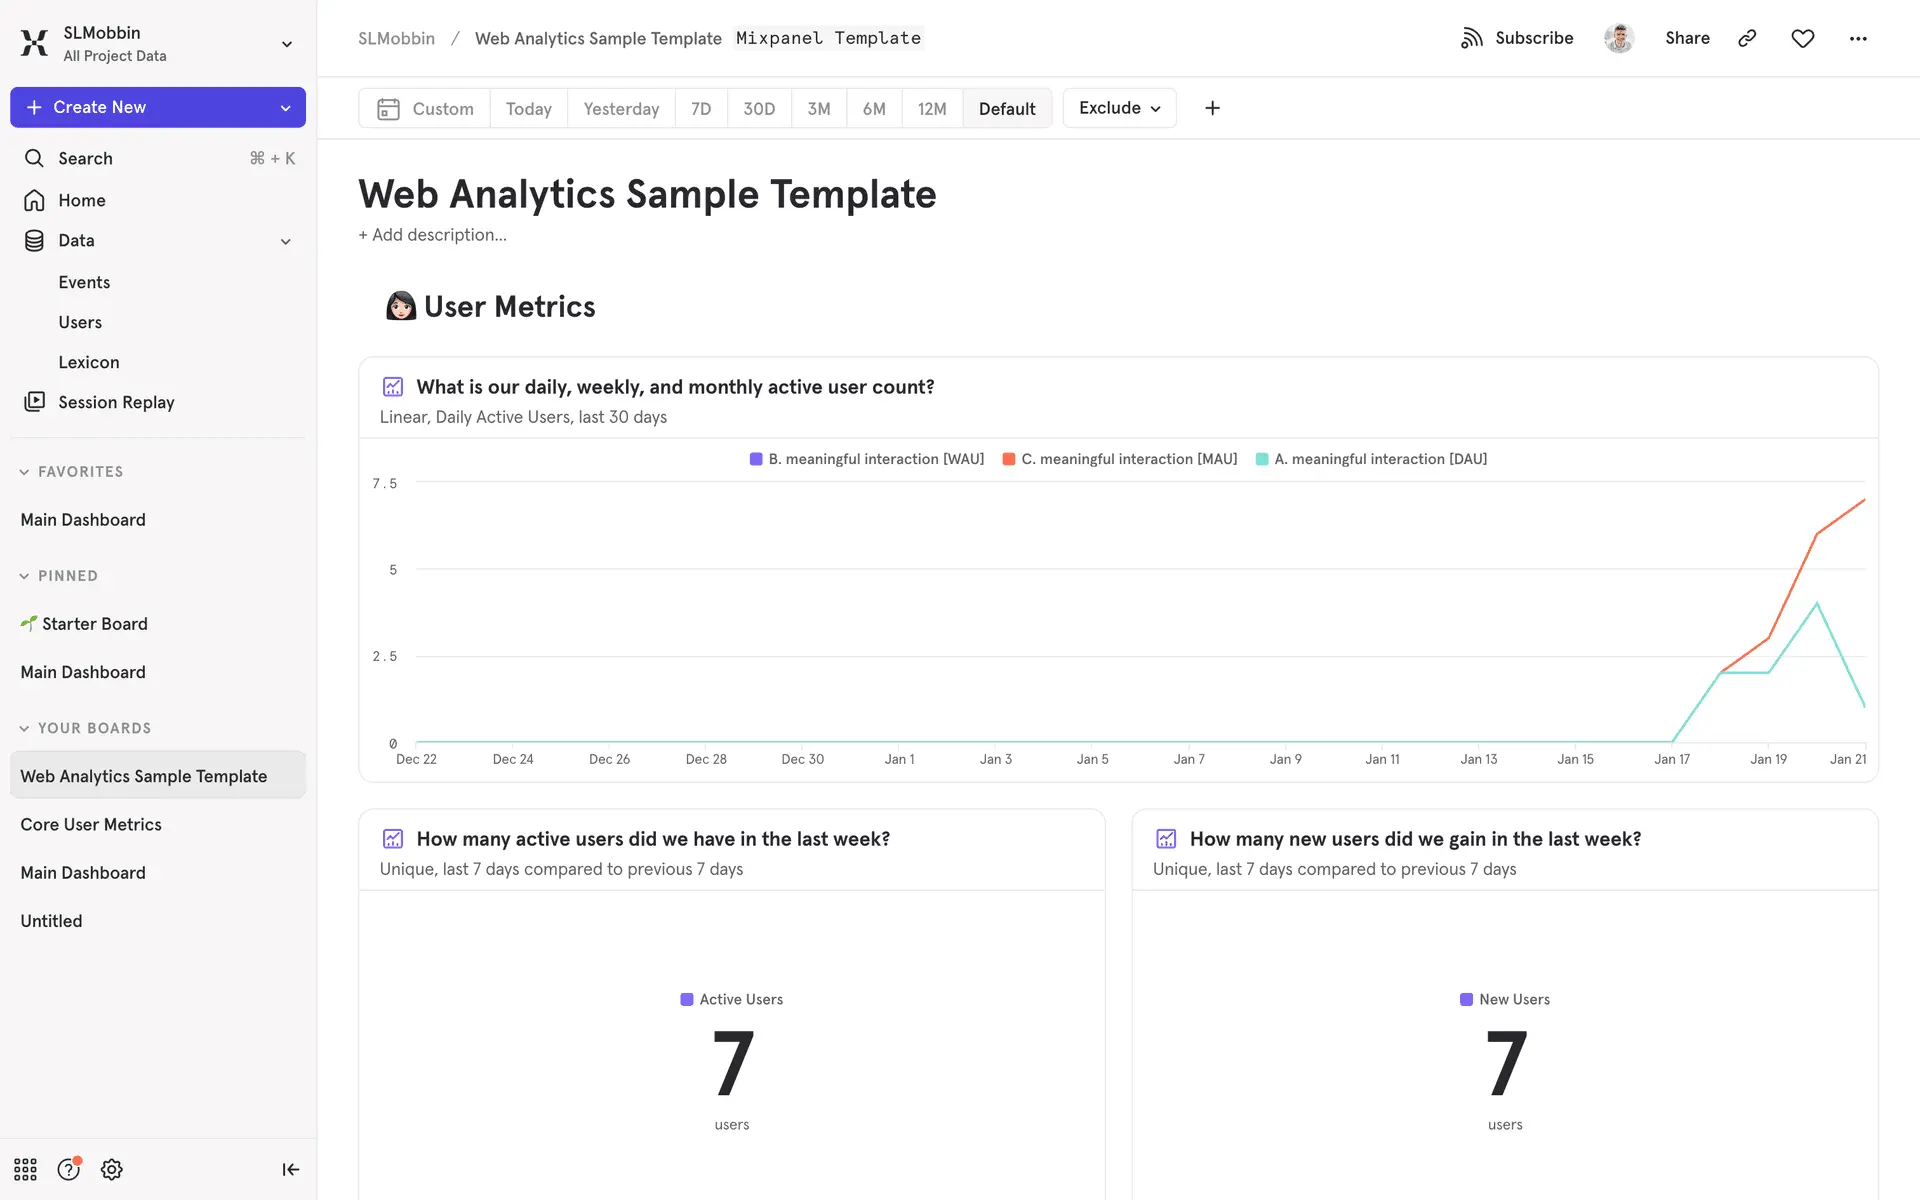Favorite this board with the heart icon

1802,38
